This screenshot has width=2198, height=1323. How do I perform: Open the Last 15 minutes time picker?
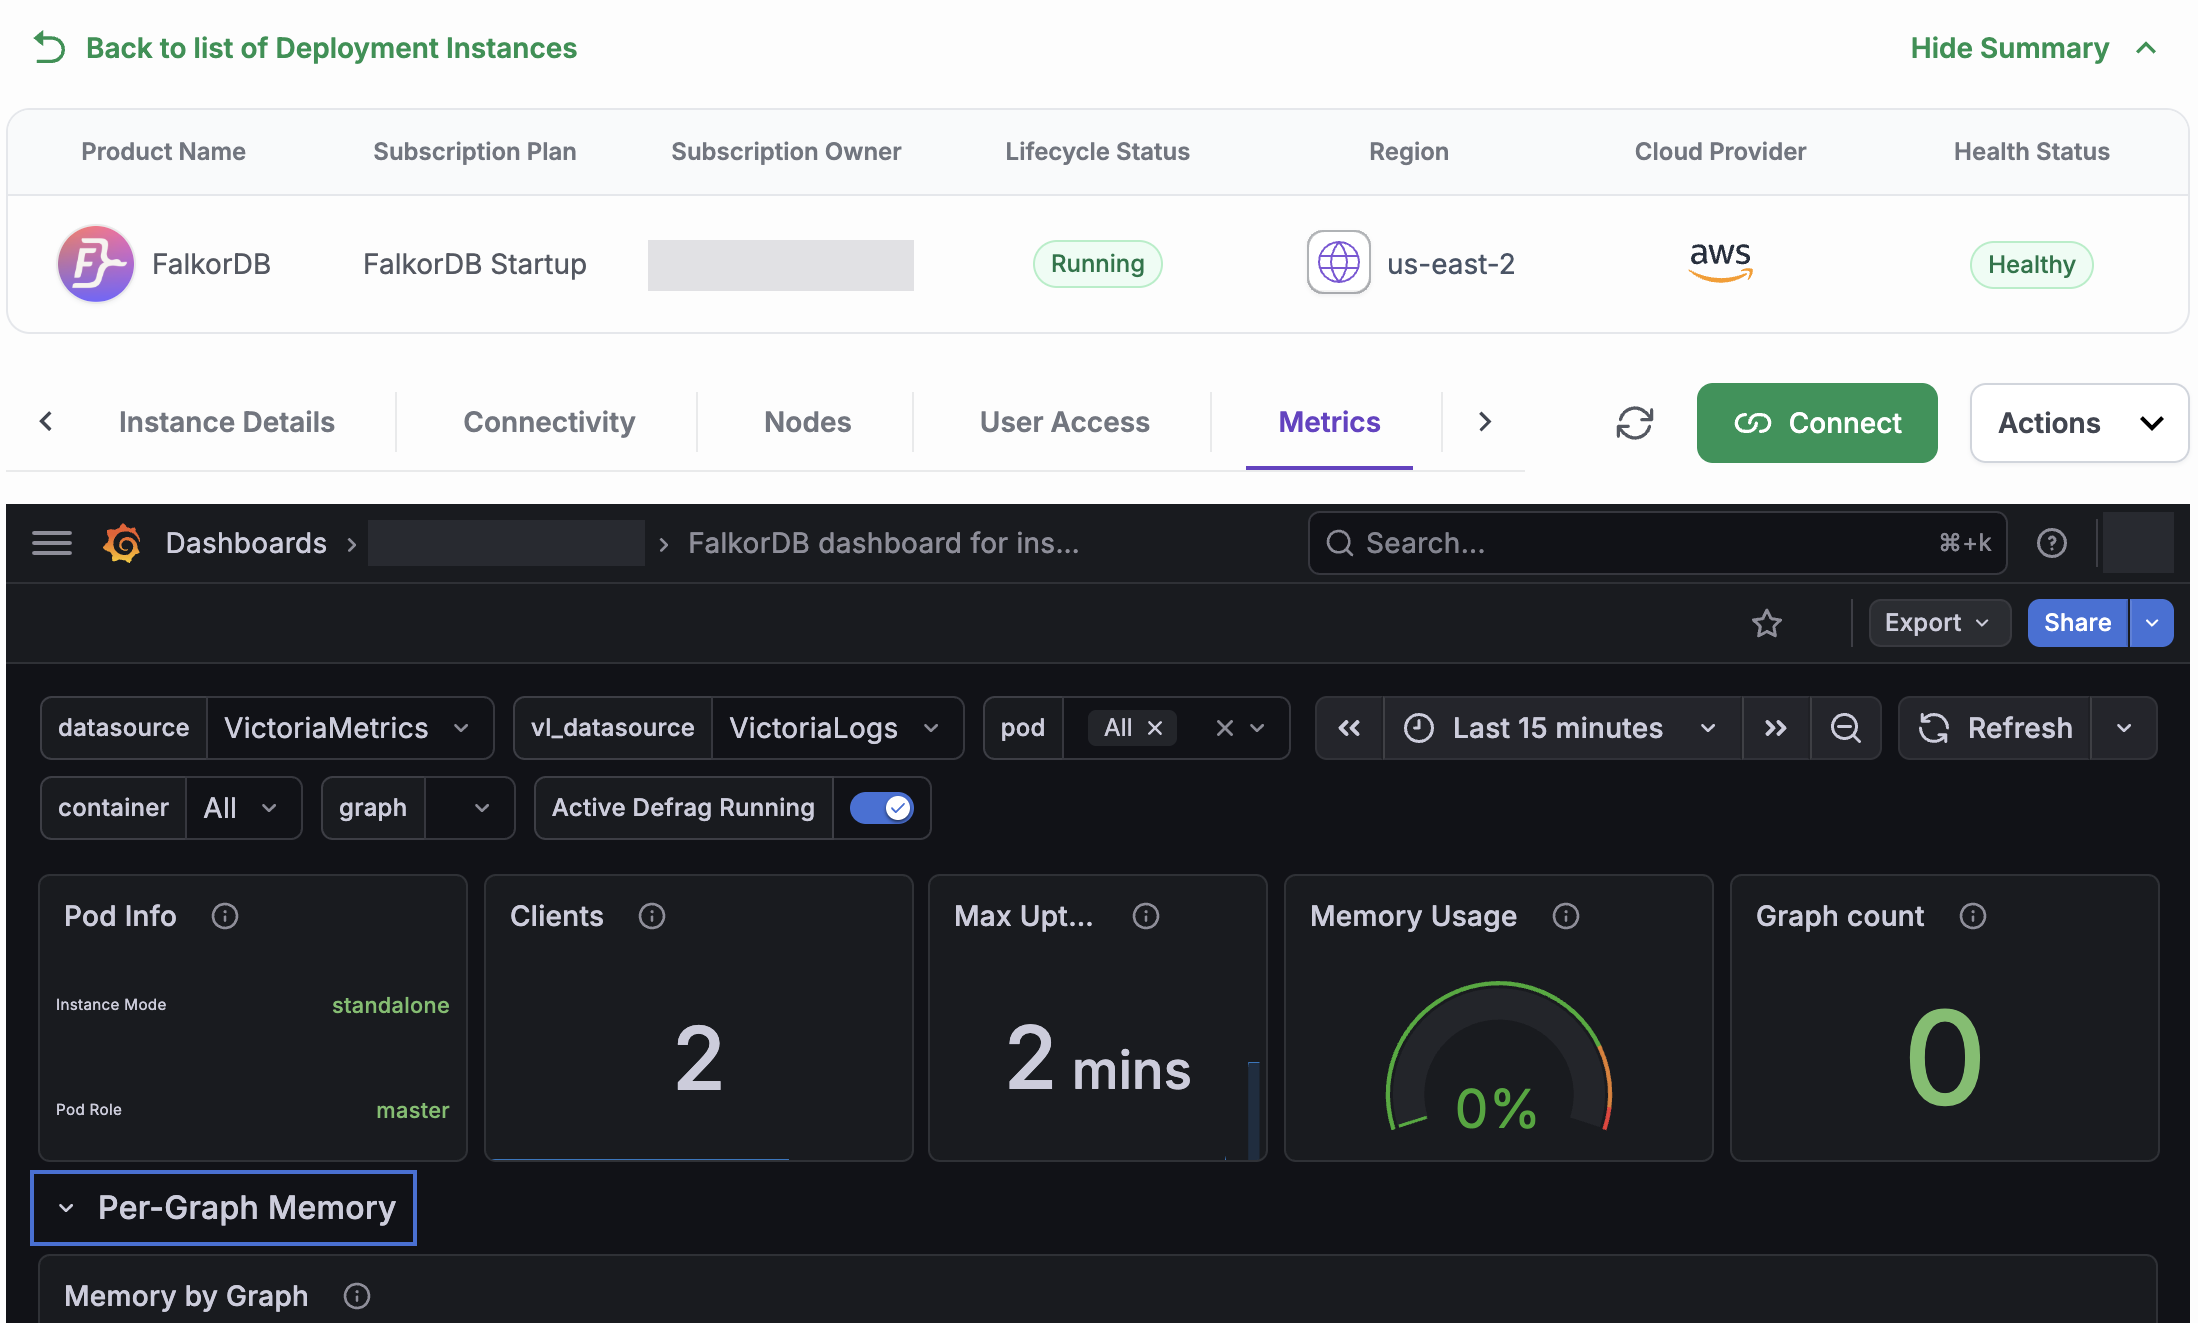coord(1563,728)
